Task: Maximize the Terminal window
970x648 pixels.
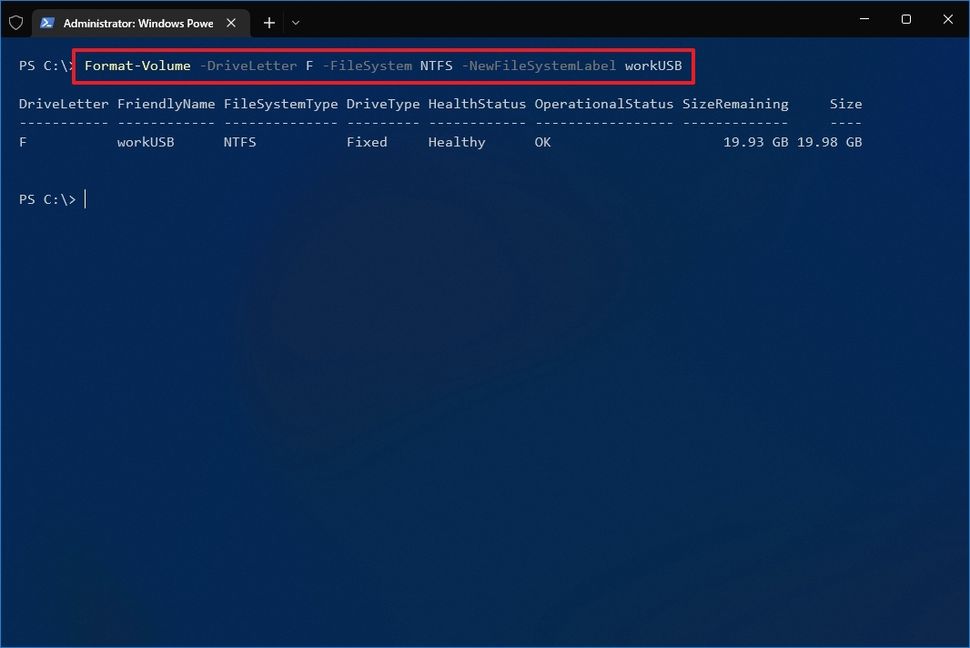Action: coord(906,19)
